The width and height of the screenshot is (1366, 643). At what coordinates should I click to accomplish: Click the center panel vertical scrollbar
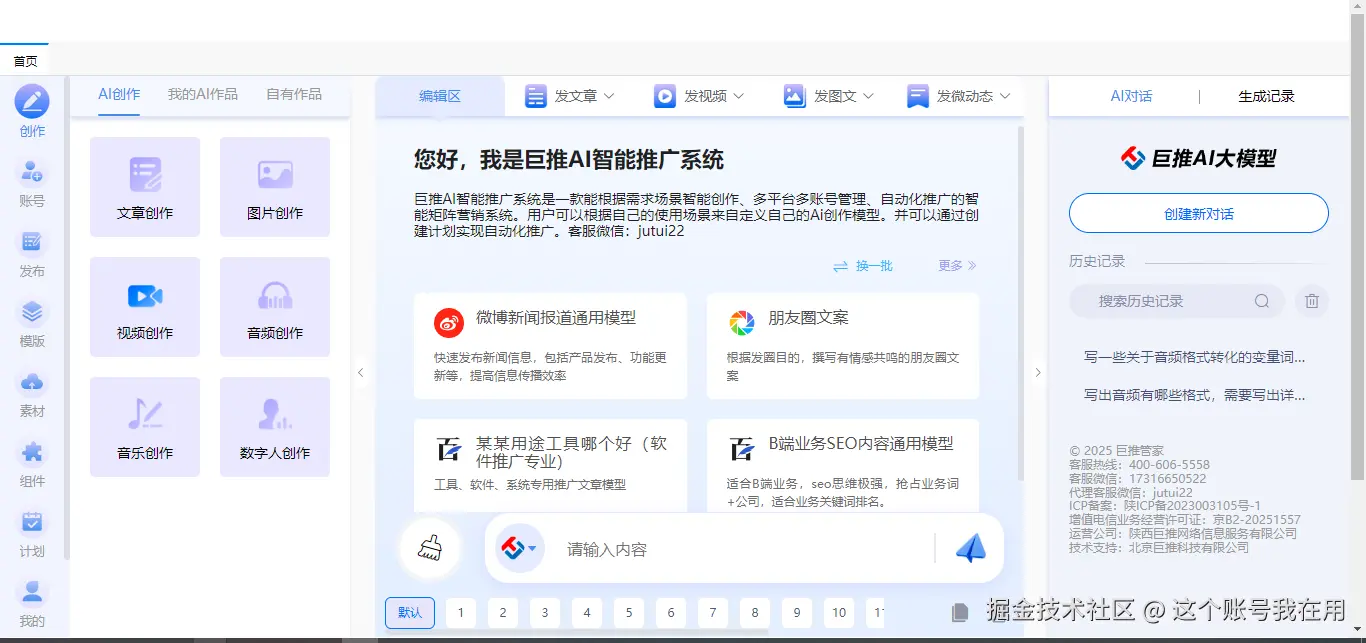click(1020, 303)
